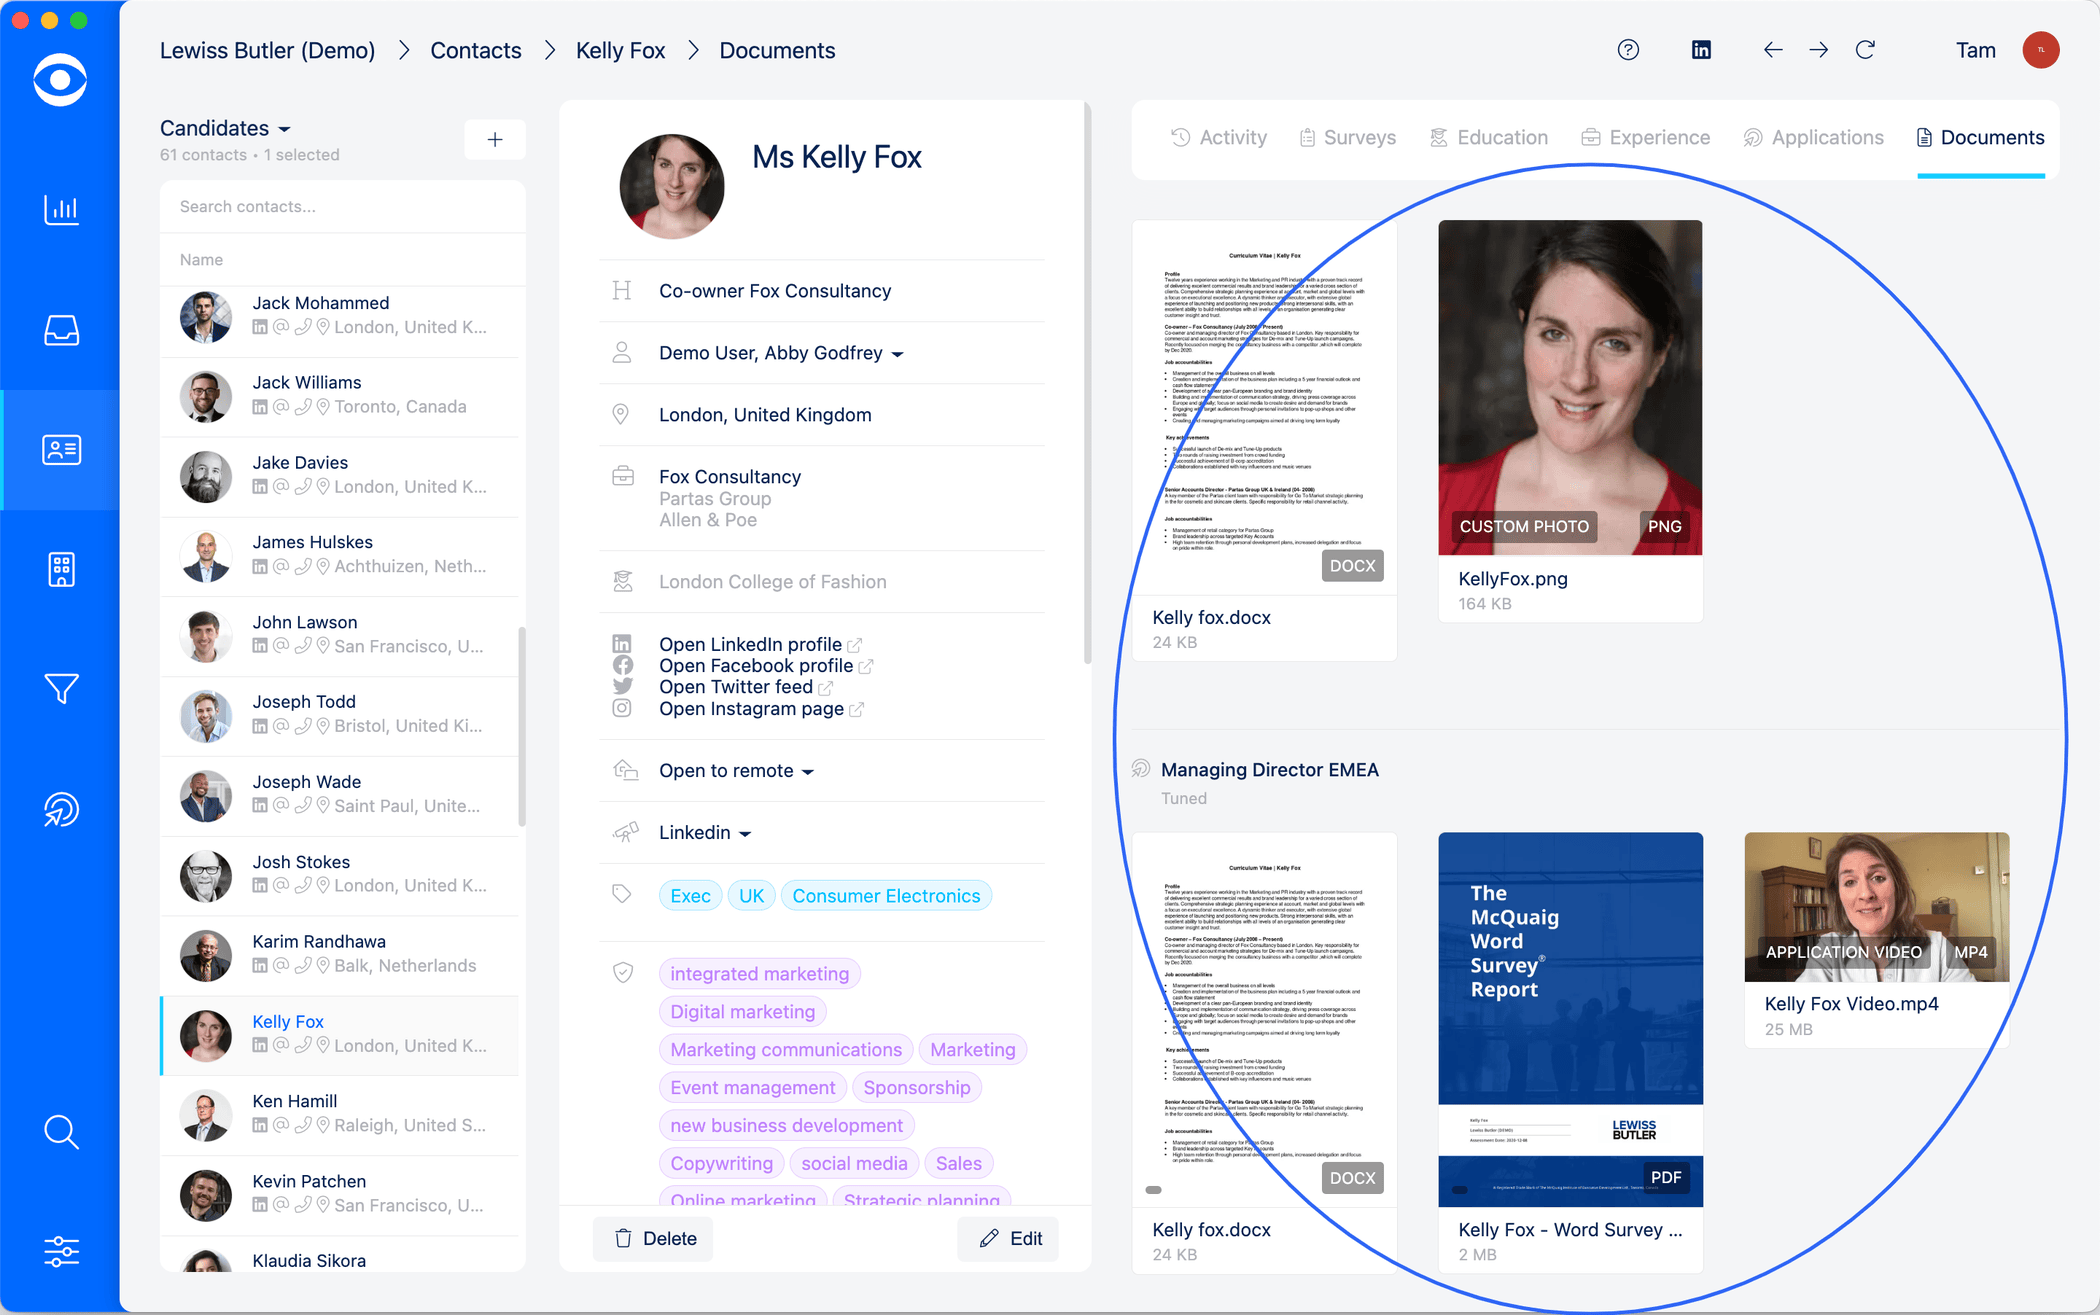The width and height of the screenshot is (2100, 1315).
Task: Open the Kelly Fox Video.mp4 thumbnail
Action: coord(1876,907)
